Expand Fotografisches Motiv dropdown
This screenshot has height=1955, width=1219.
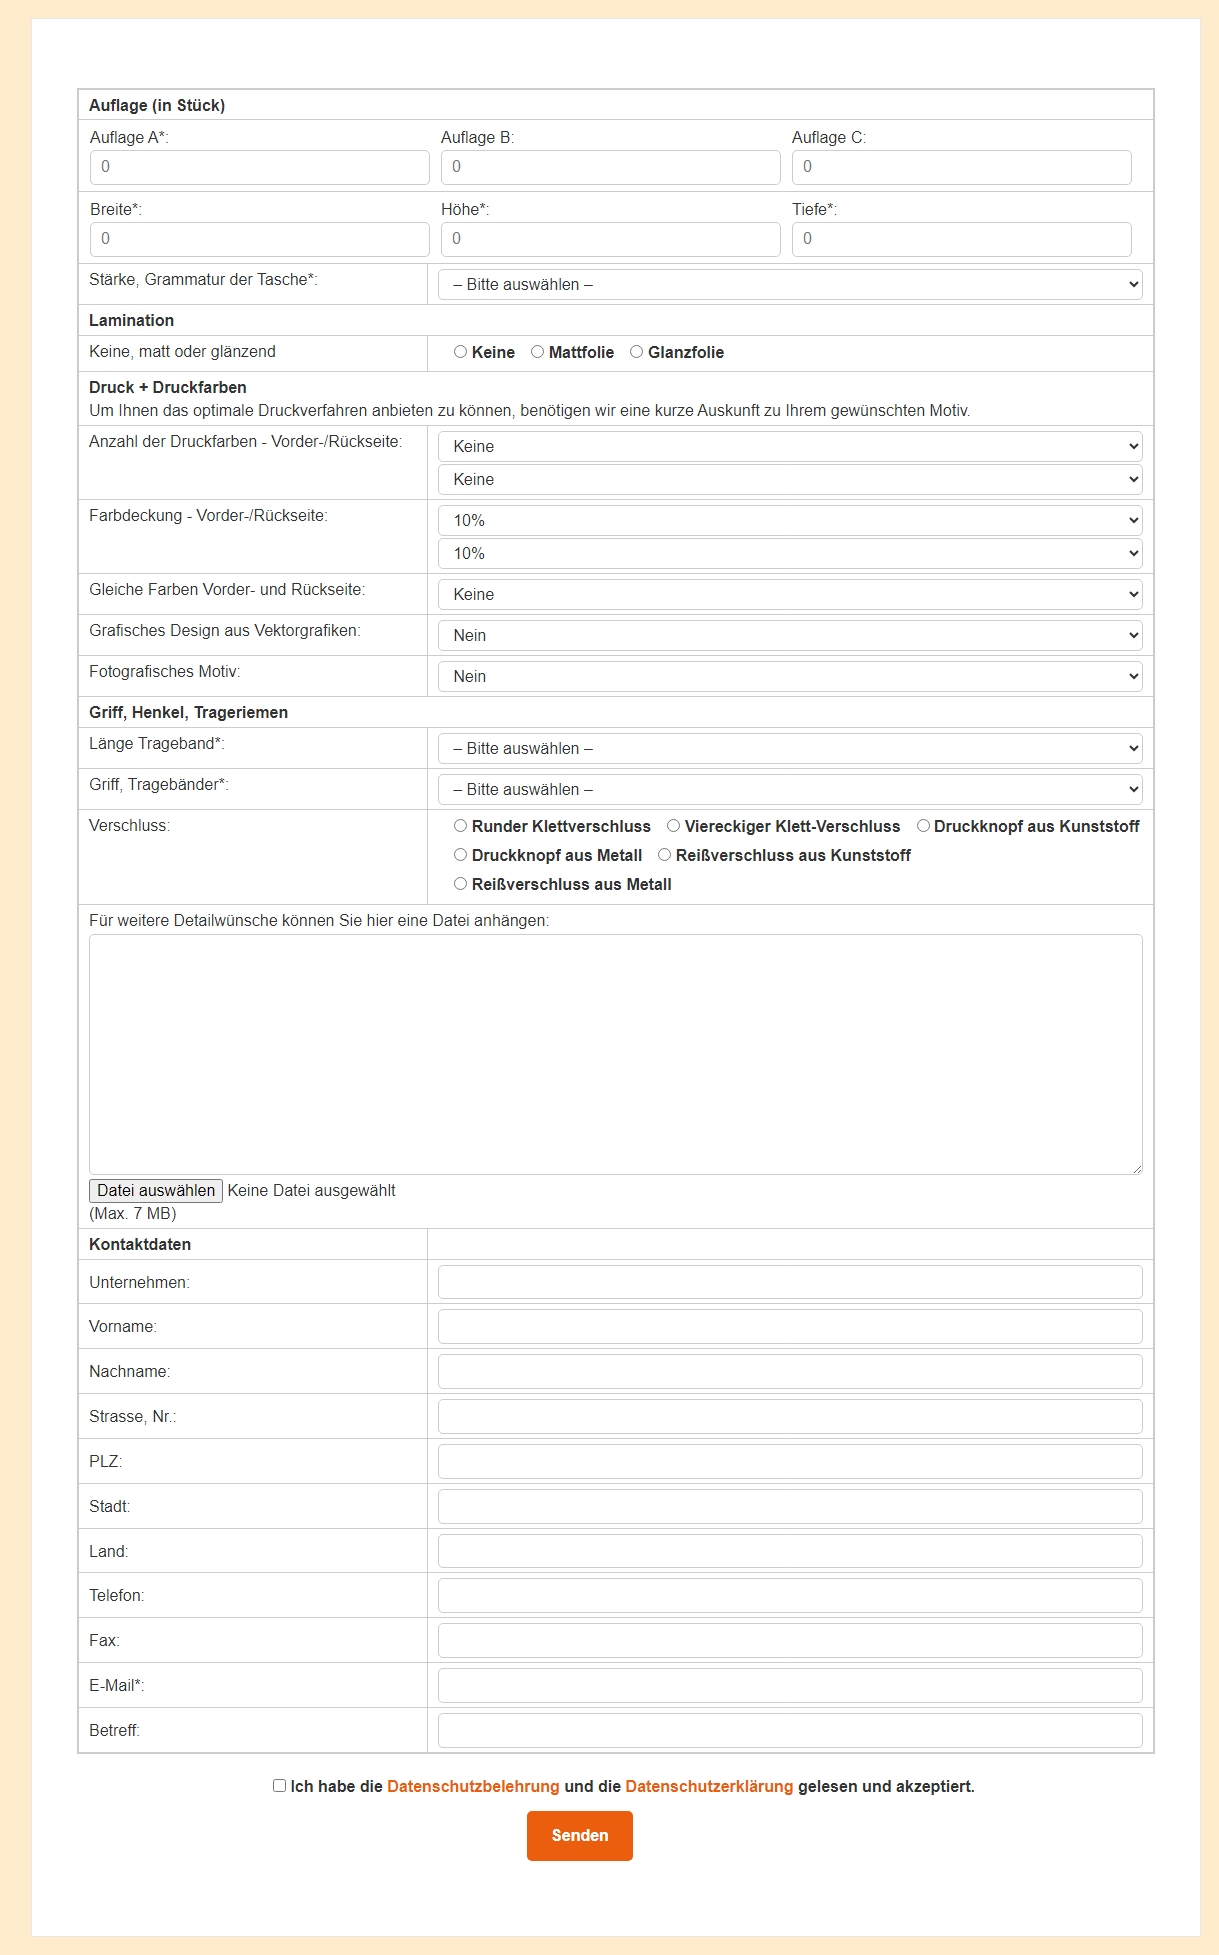coord(790,676)
